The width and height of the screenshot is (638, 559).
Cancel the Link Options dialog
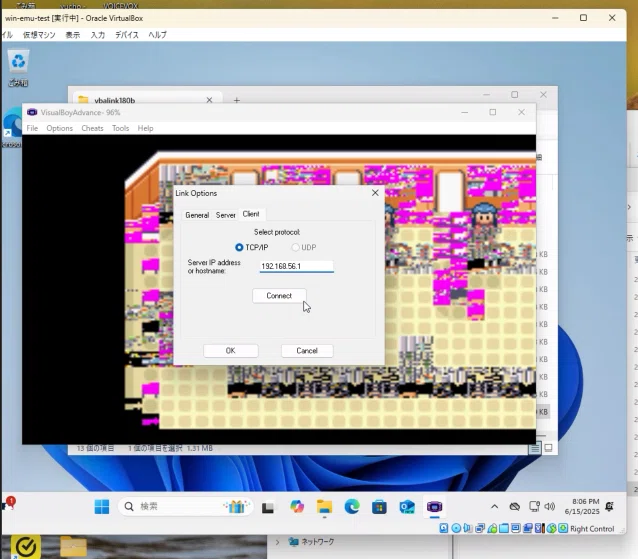(307, 351)
